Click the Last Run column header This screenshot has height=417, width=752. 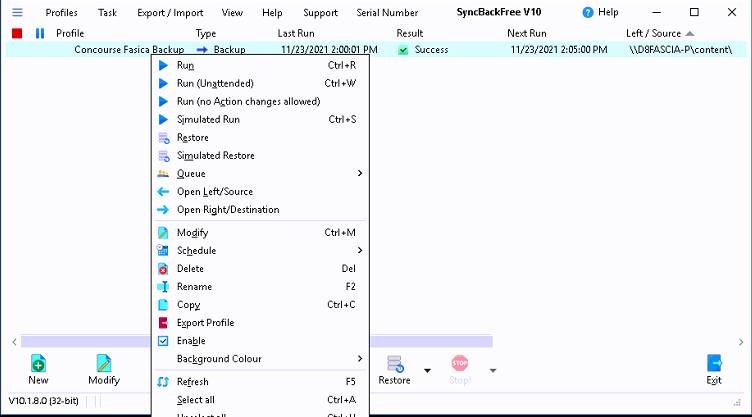click(297, 33)
